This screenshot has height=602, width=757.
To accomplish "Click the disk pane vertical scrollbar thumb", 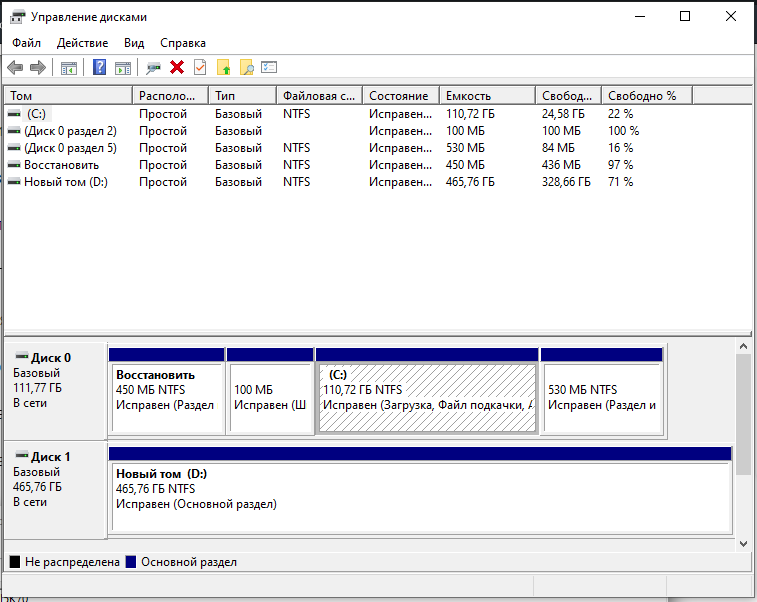I will point(743,414).
